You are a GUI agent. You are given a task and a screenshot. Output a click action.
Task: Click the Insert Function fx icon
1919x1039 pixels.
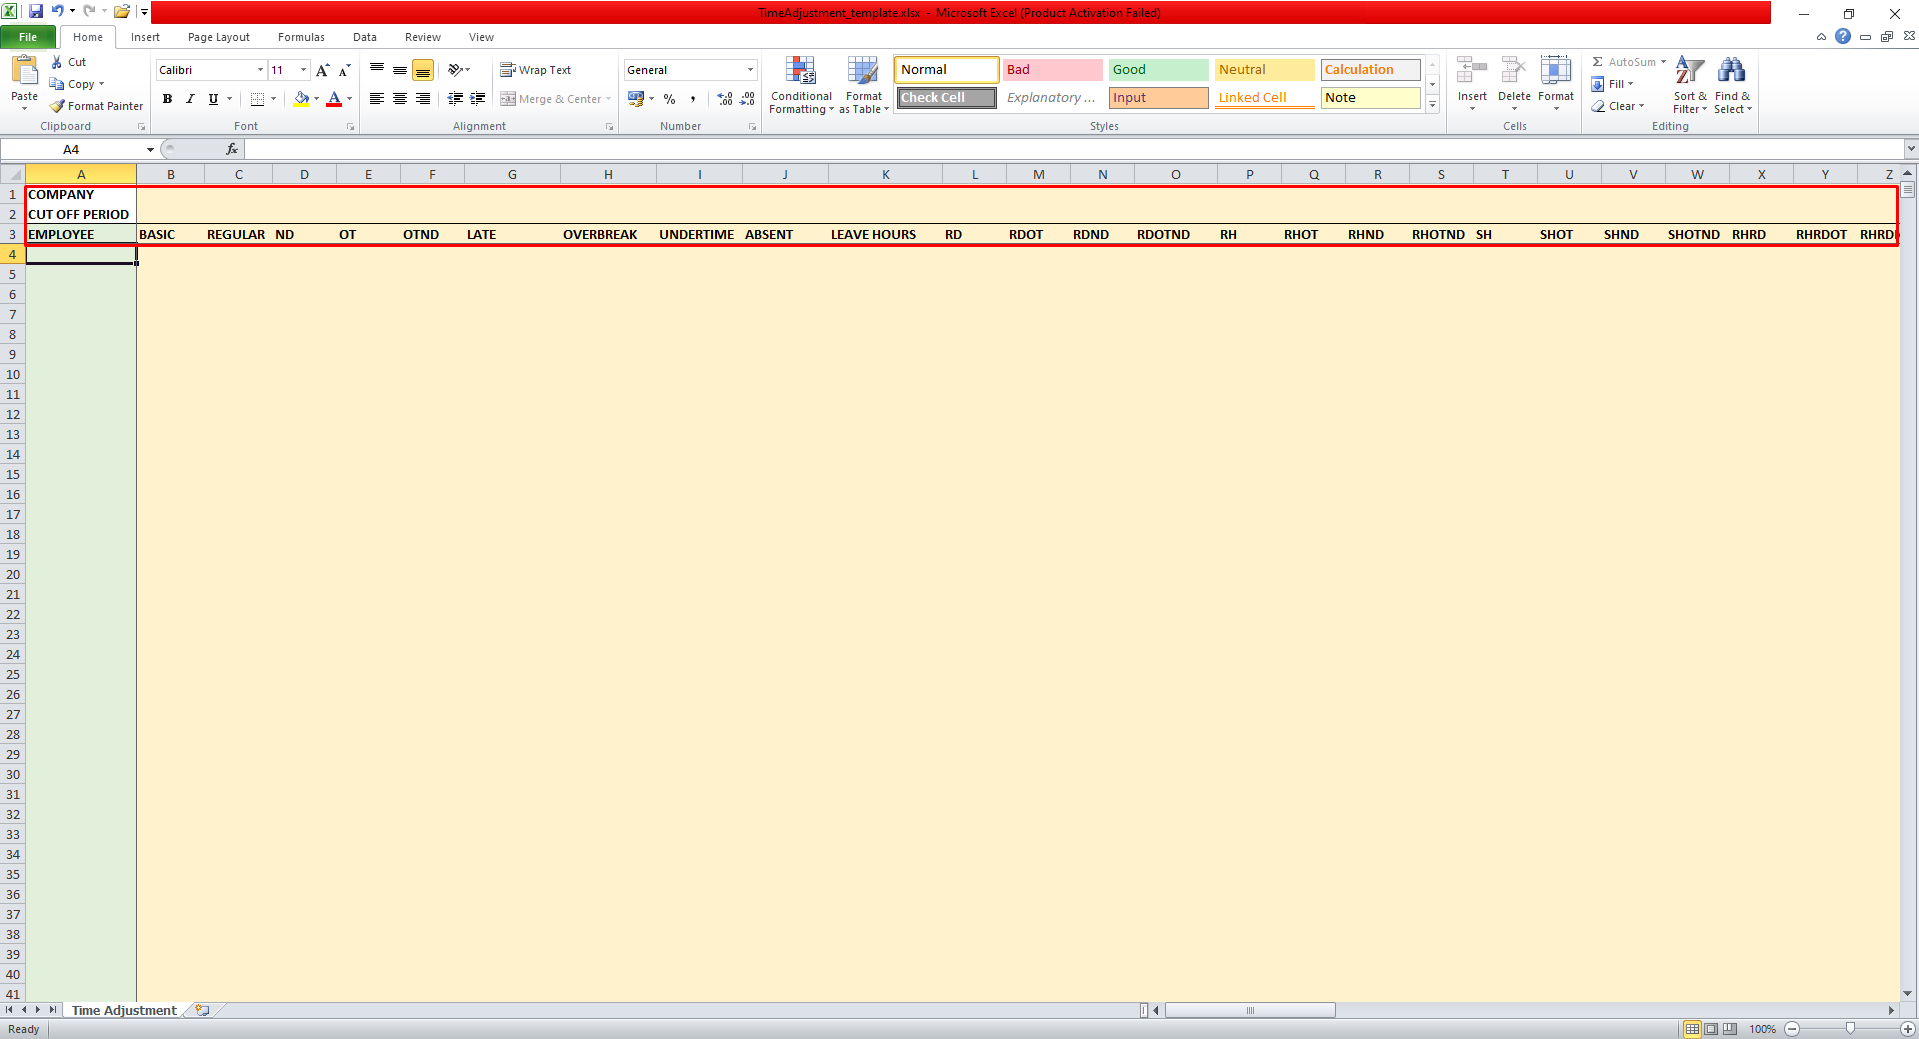tap(232, 149)
